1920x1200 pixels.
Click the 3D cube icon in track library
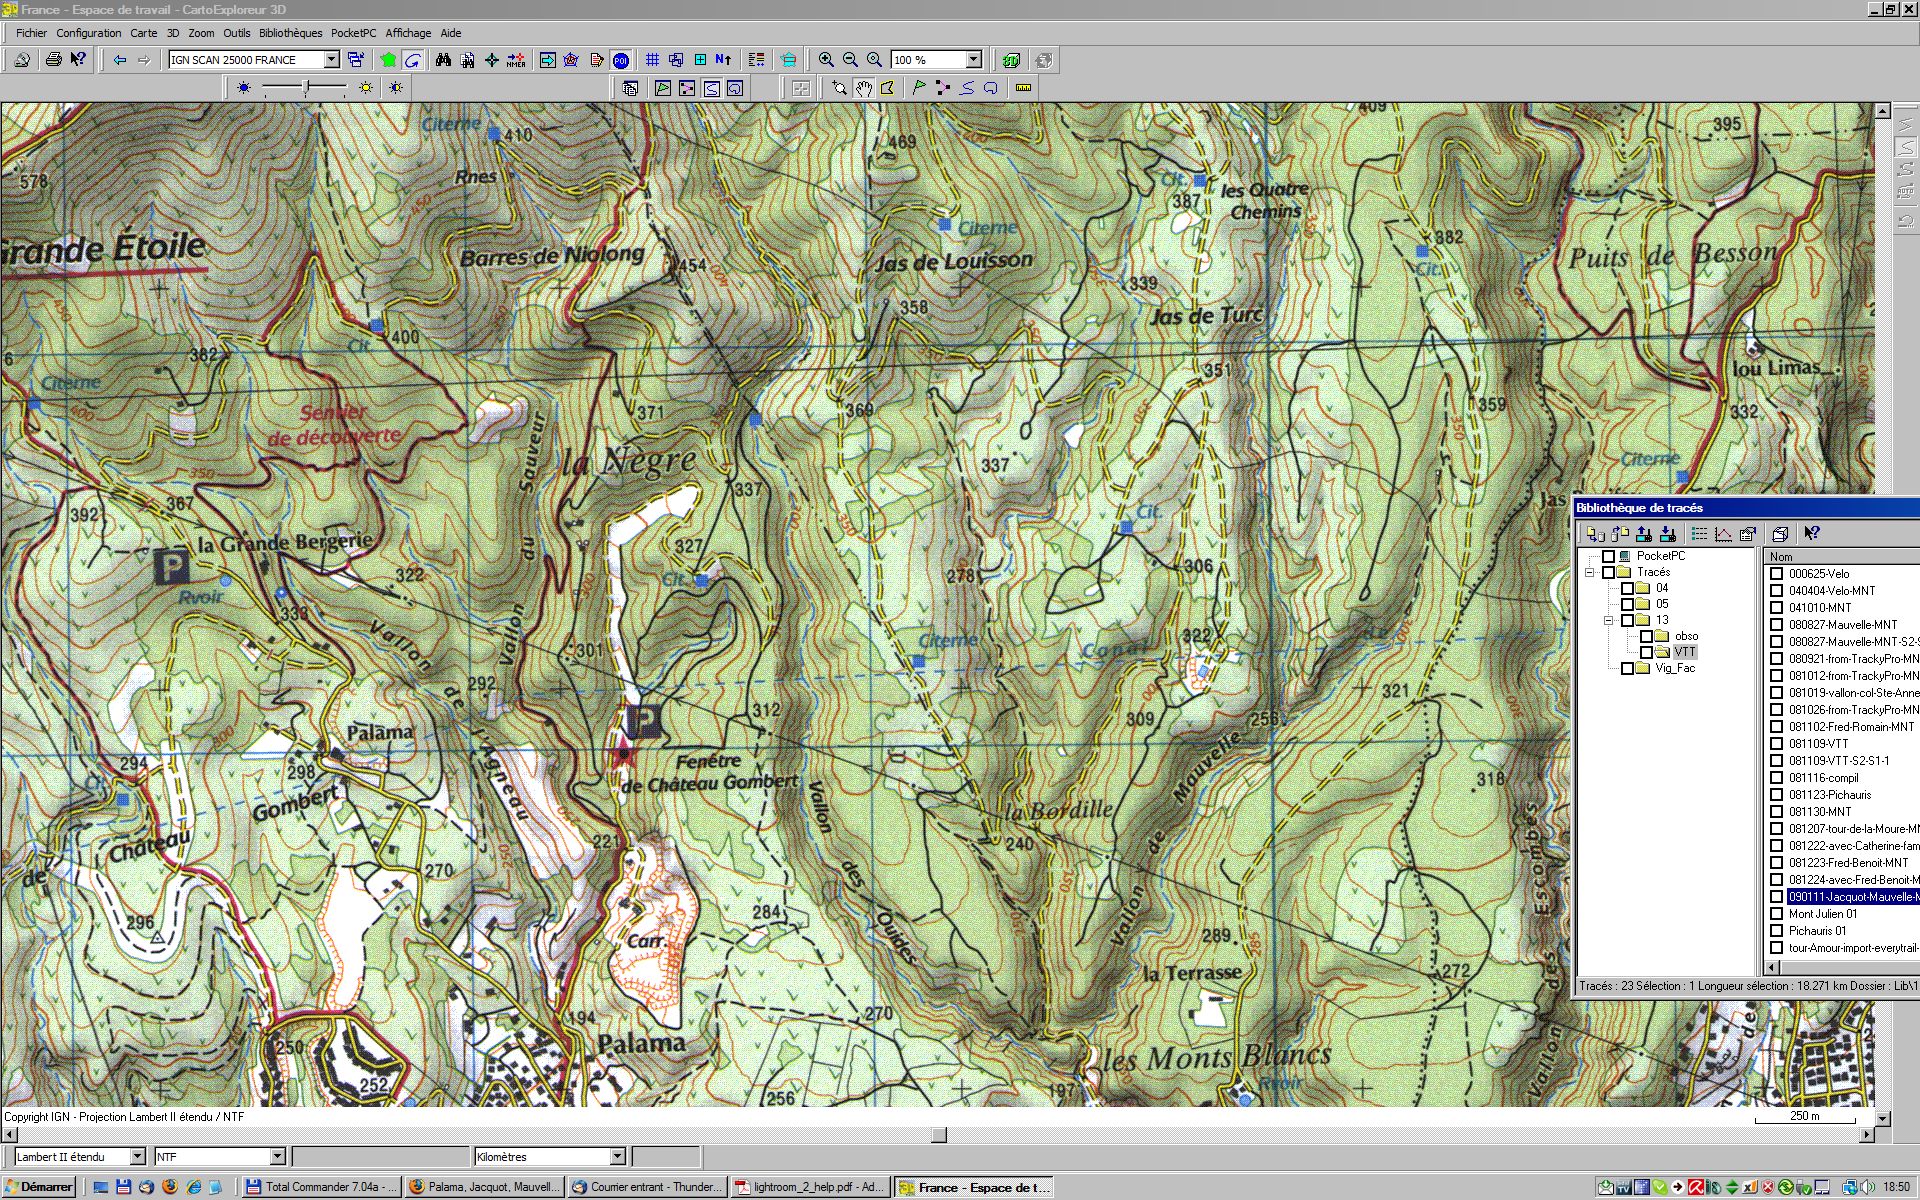tap(1780, 534)
